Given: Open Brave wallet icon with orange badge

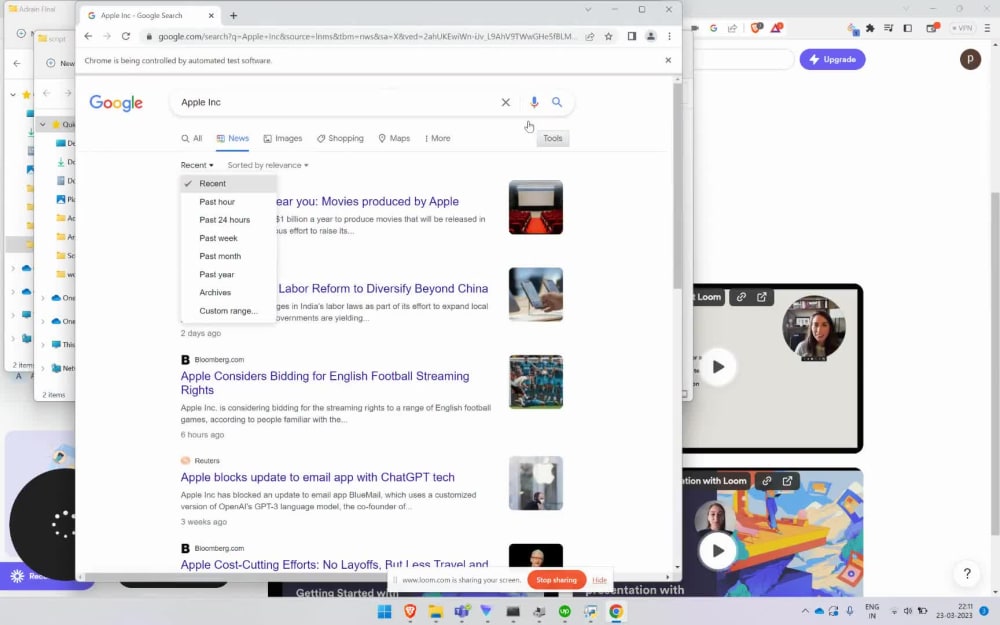Looking at the screenshot, I should pyautogui.click(x=932, y=28).
